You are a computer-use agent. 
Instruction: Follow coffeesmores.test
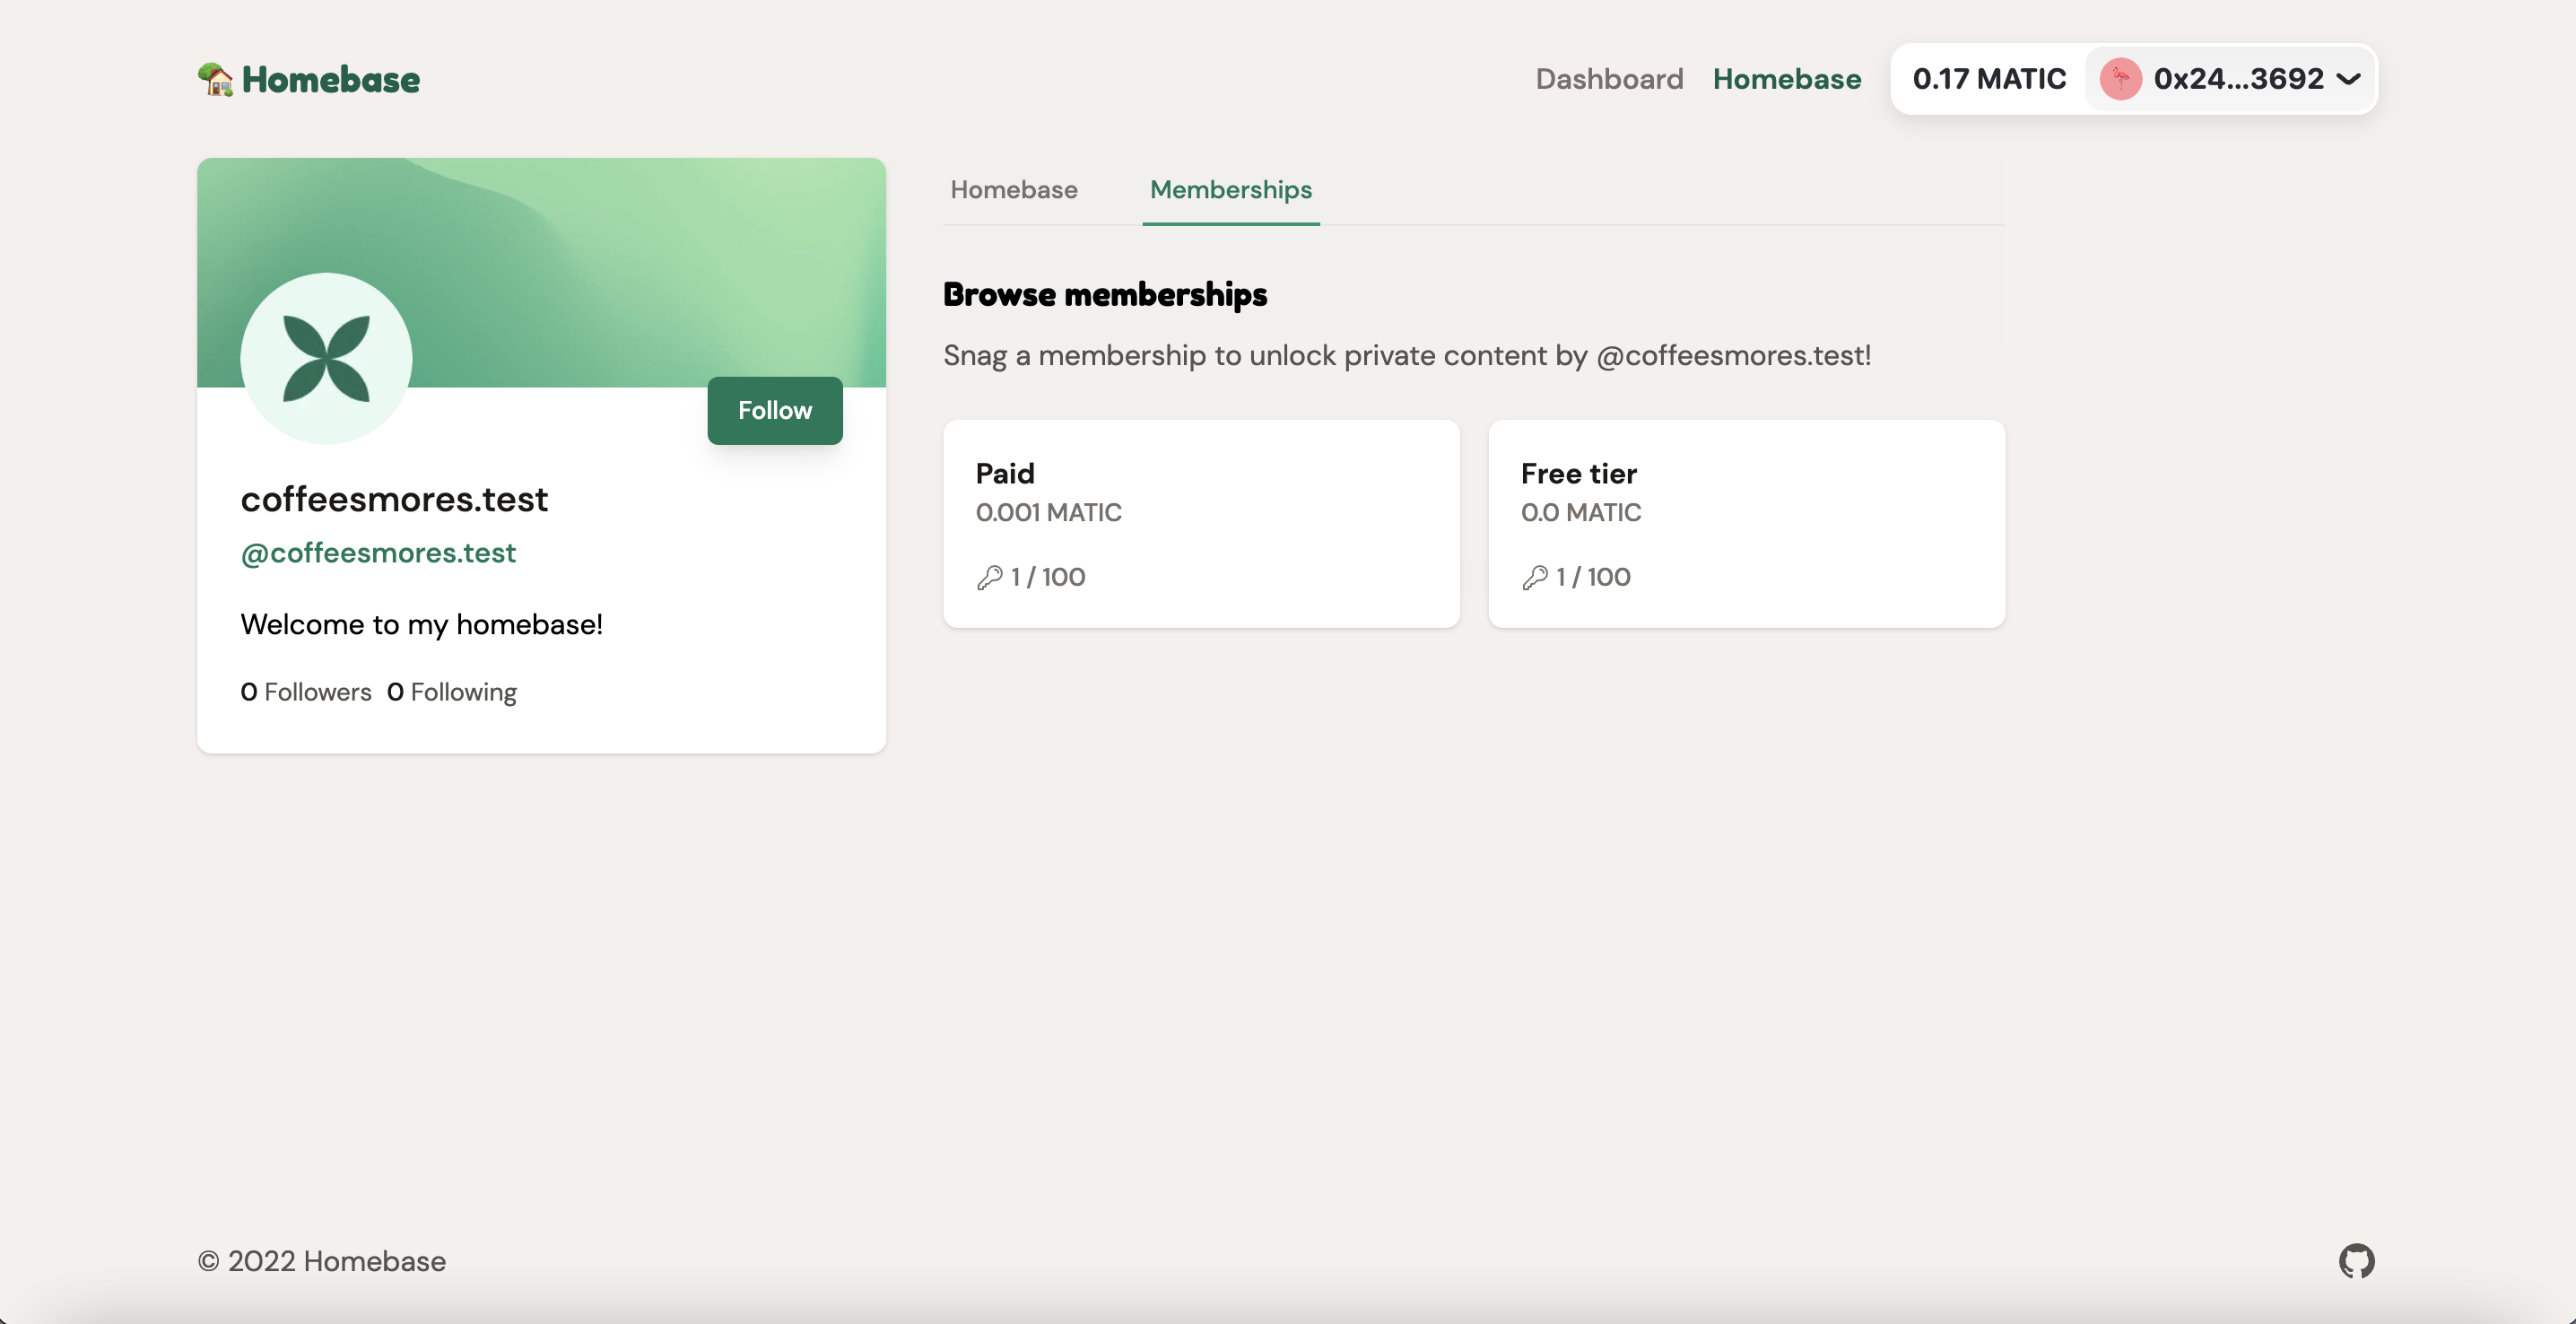(x=775, y=410)
